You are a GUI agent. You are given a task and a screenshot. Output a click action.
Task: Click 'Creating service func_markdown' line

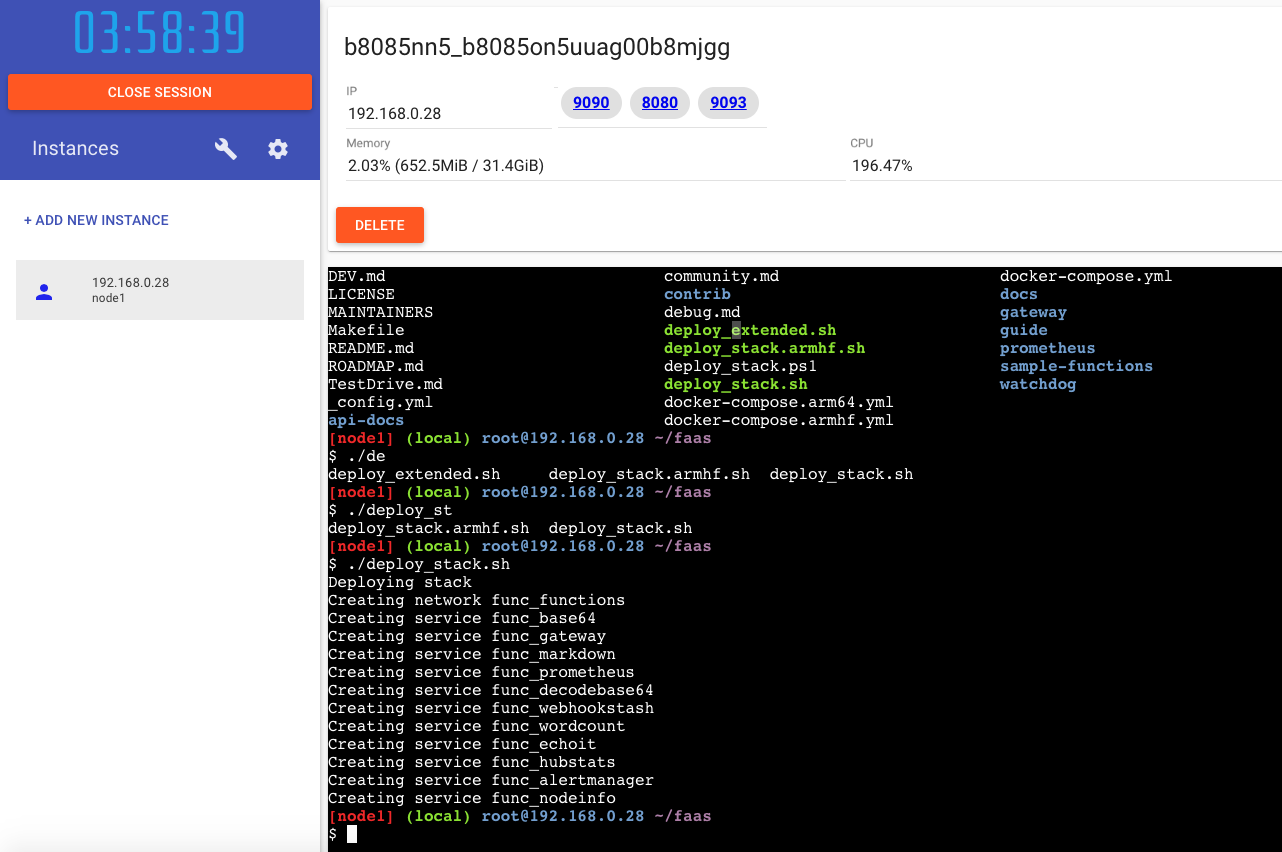click(x=472, y=654)
